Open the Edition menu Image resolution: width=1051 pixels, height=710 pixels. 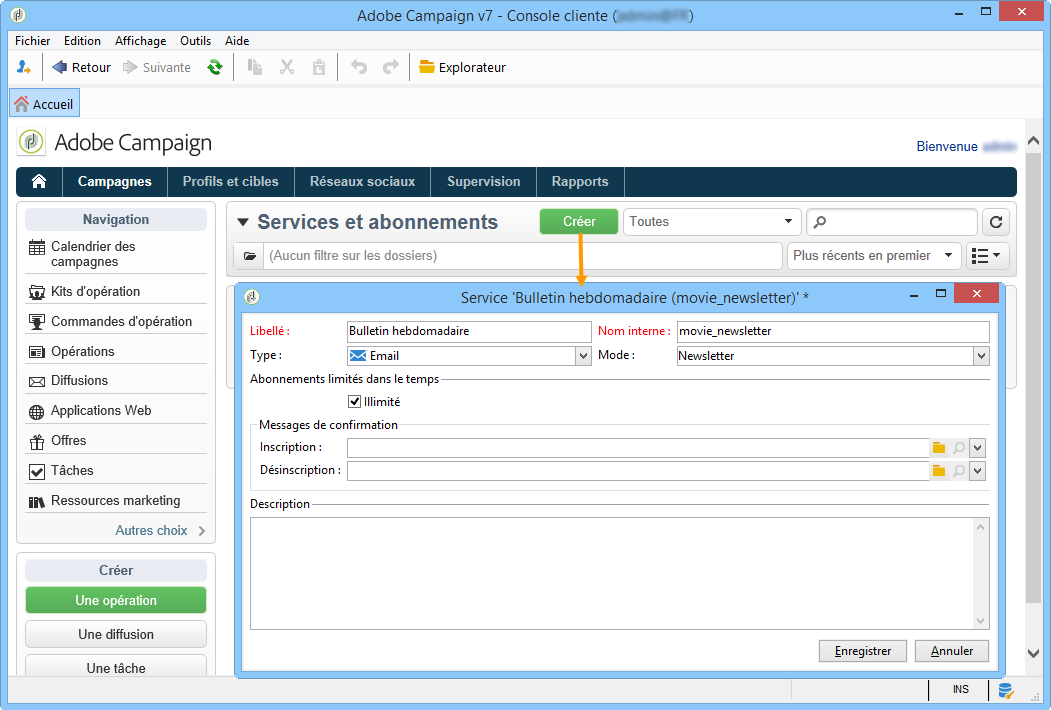click(82, 41)
